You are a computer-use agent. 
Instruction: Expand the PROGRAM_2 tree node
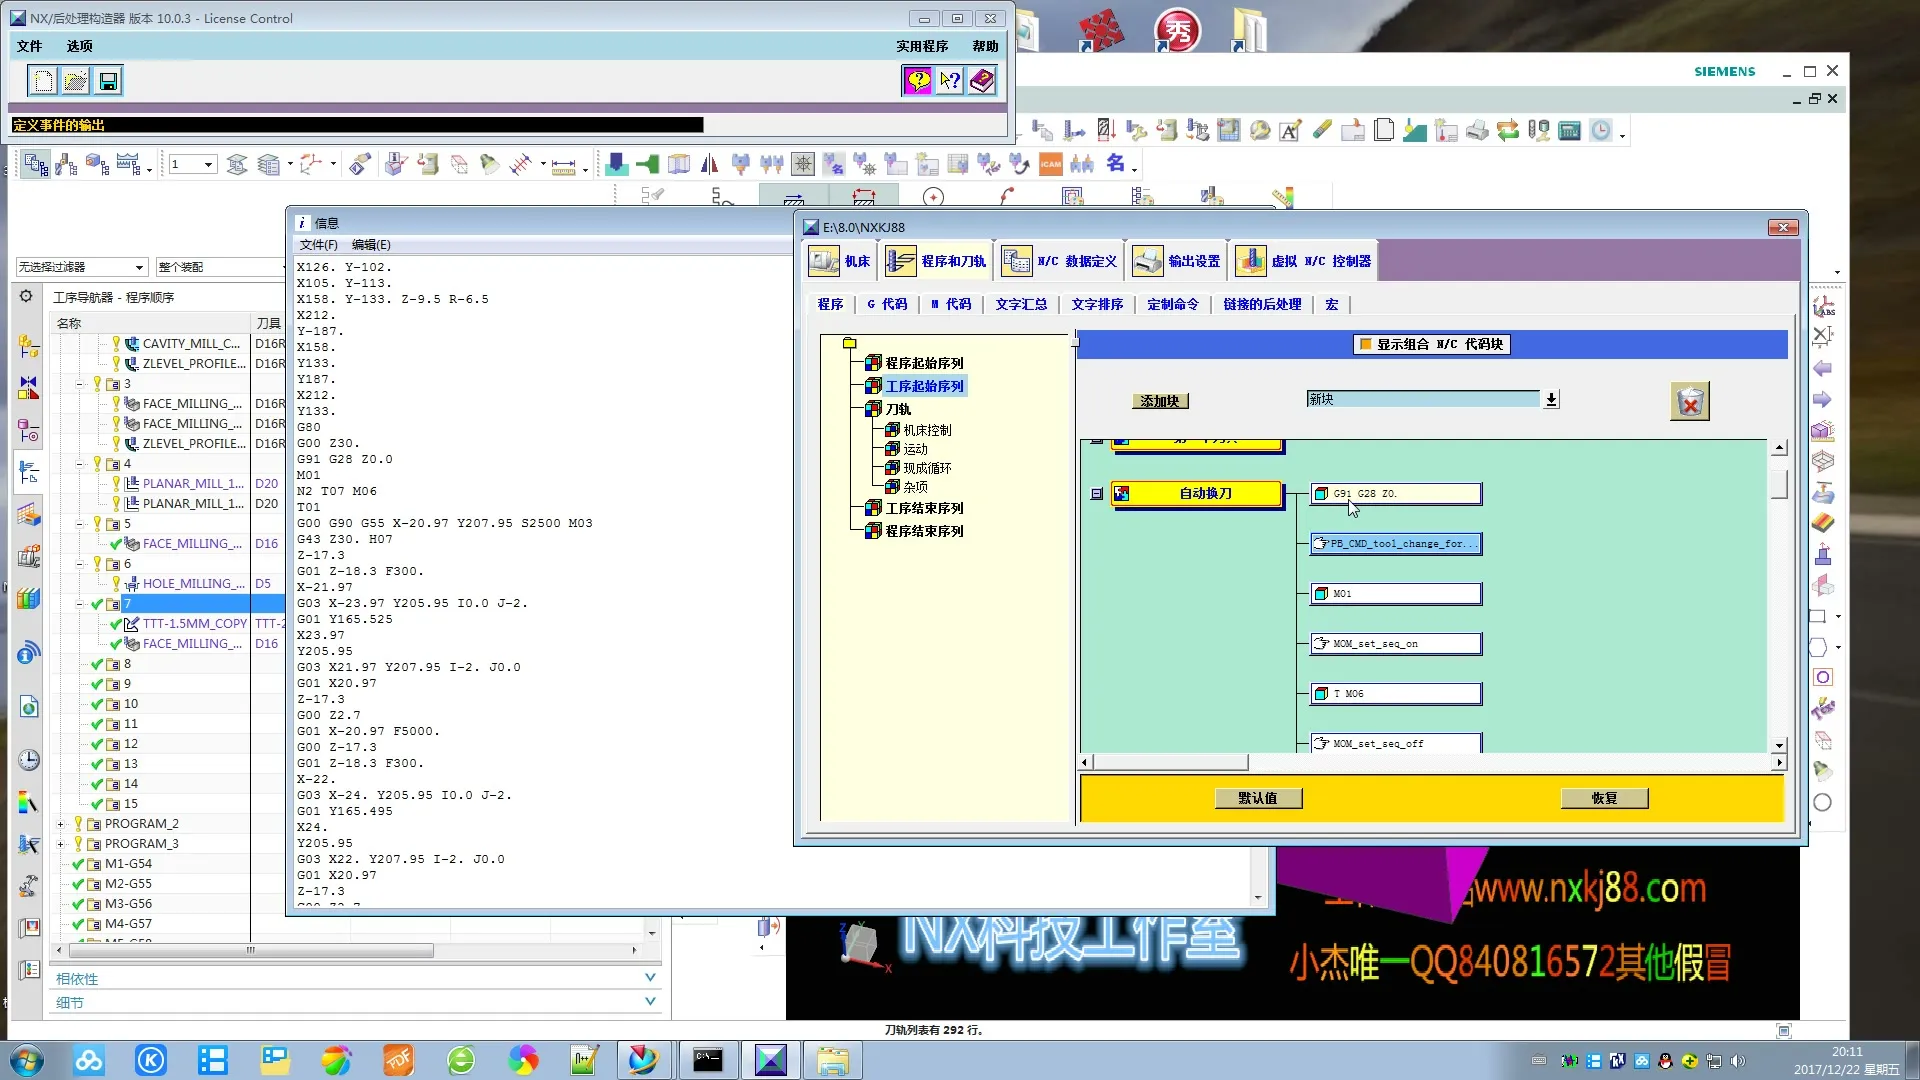pyautogui.click(x=61, y=824)
